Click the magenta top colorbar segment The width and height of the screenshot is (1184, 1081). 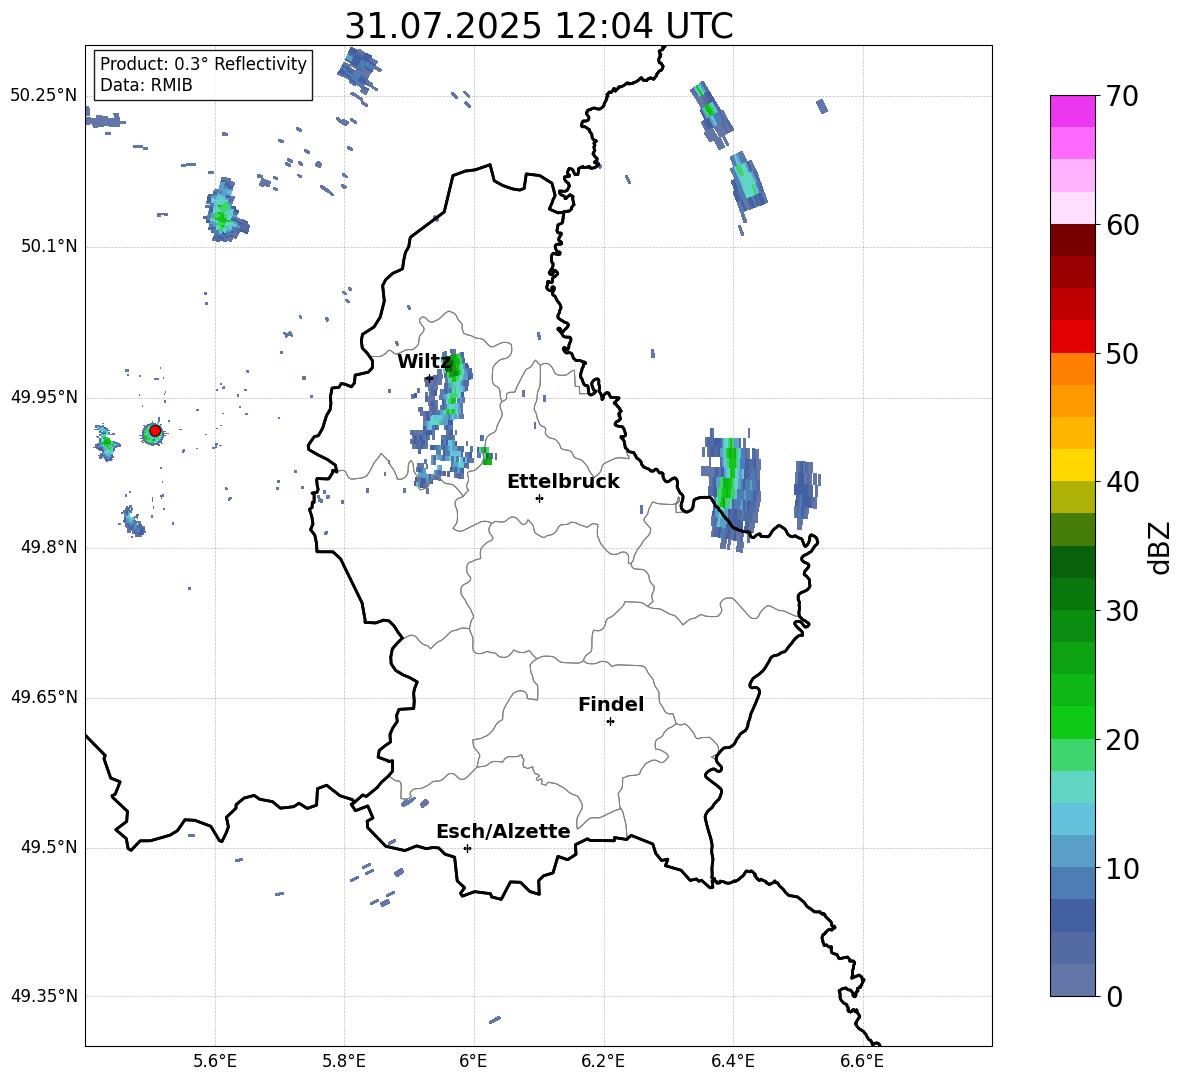pyautogui.click(x=1072, y=111)
